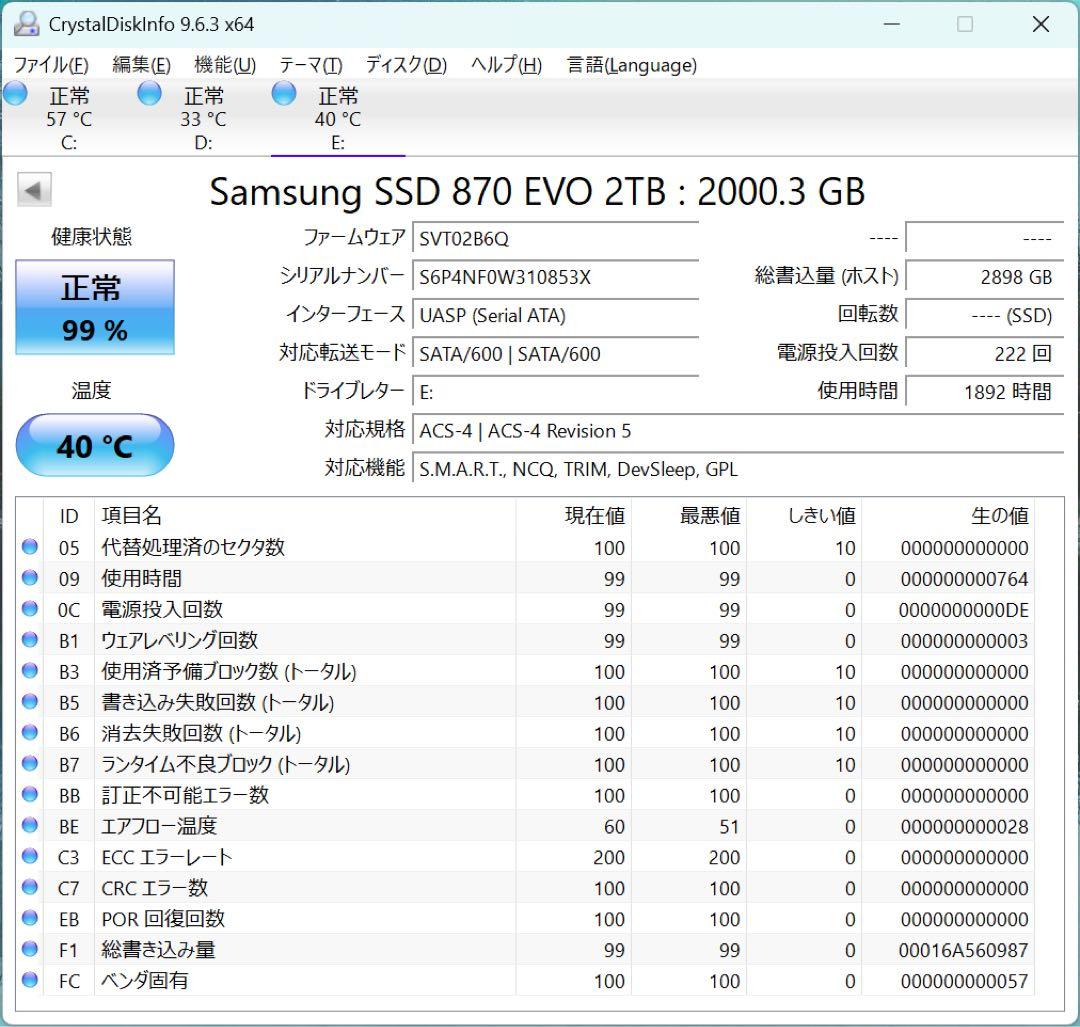Select drive E: status icon
This screenshot has height=1027, width=1080.
pos(283,93)
